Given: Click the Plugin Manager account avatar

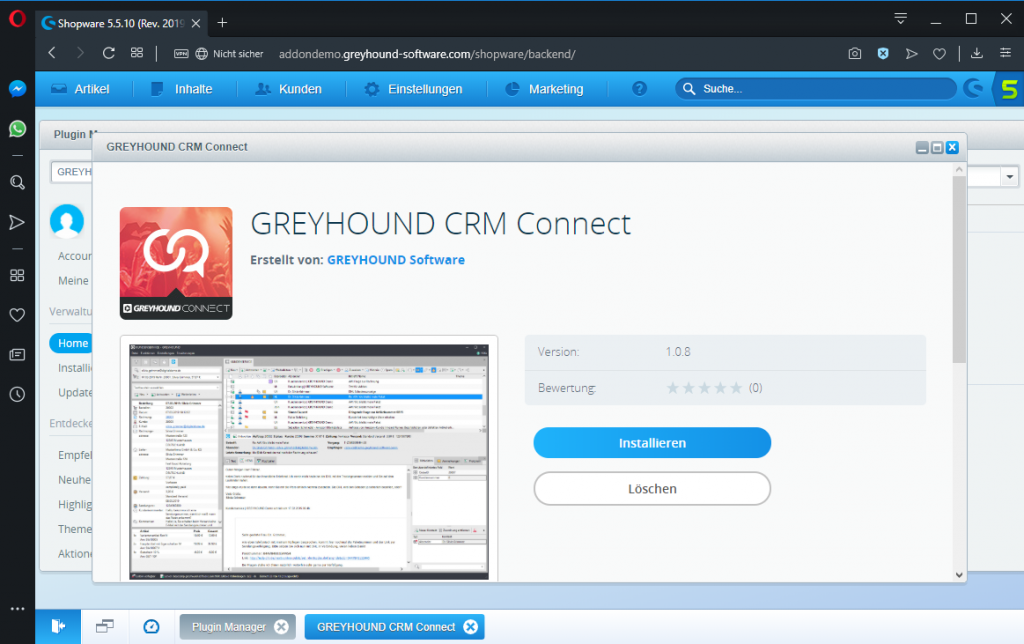Looking at the screenshot, I should [67, 221].
